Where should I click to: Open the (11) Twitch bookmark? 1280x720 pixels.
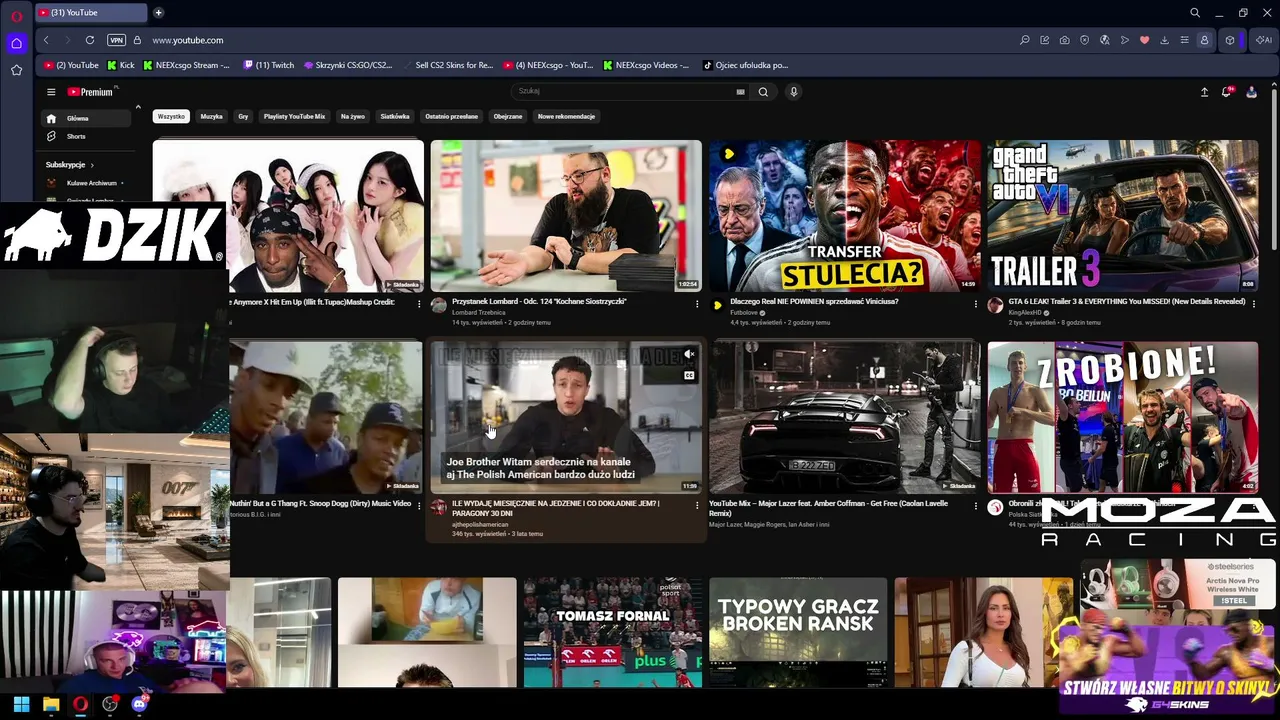(269, 65)
